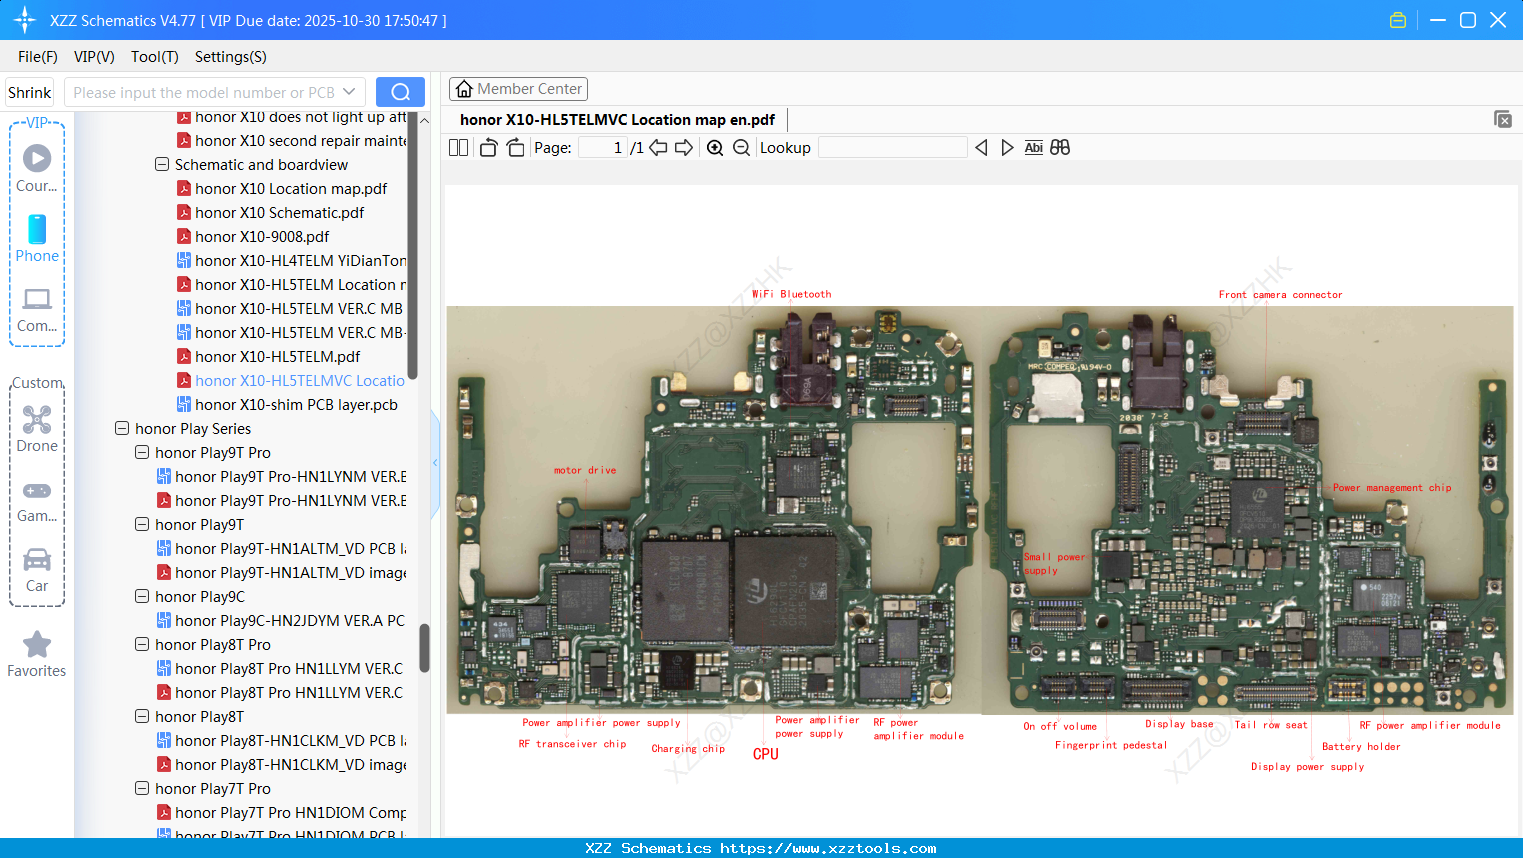
Task: Click the search button next to model input
Action: coord(400,92)
